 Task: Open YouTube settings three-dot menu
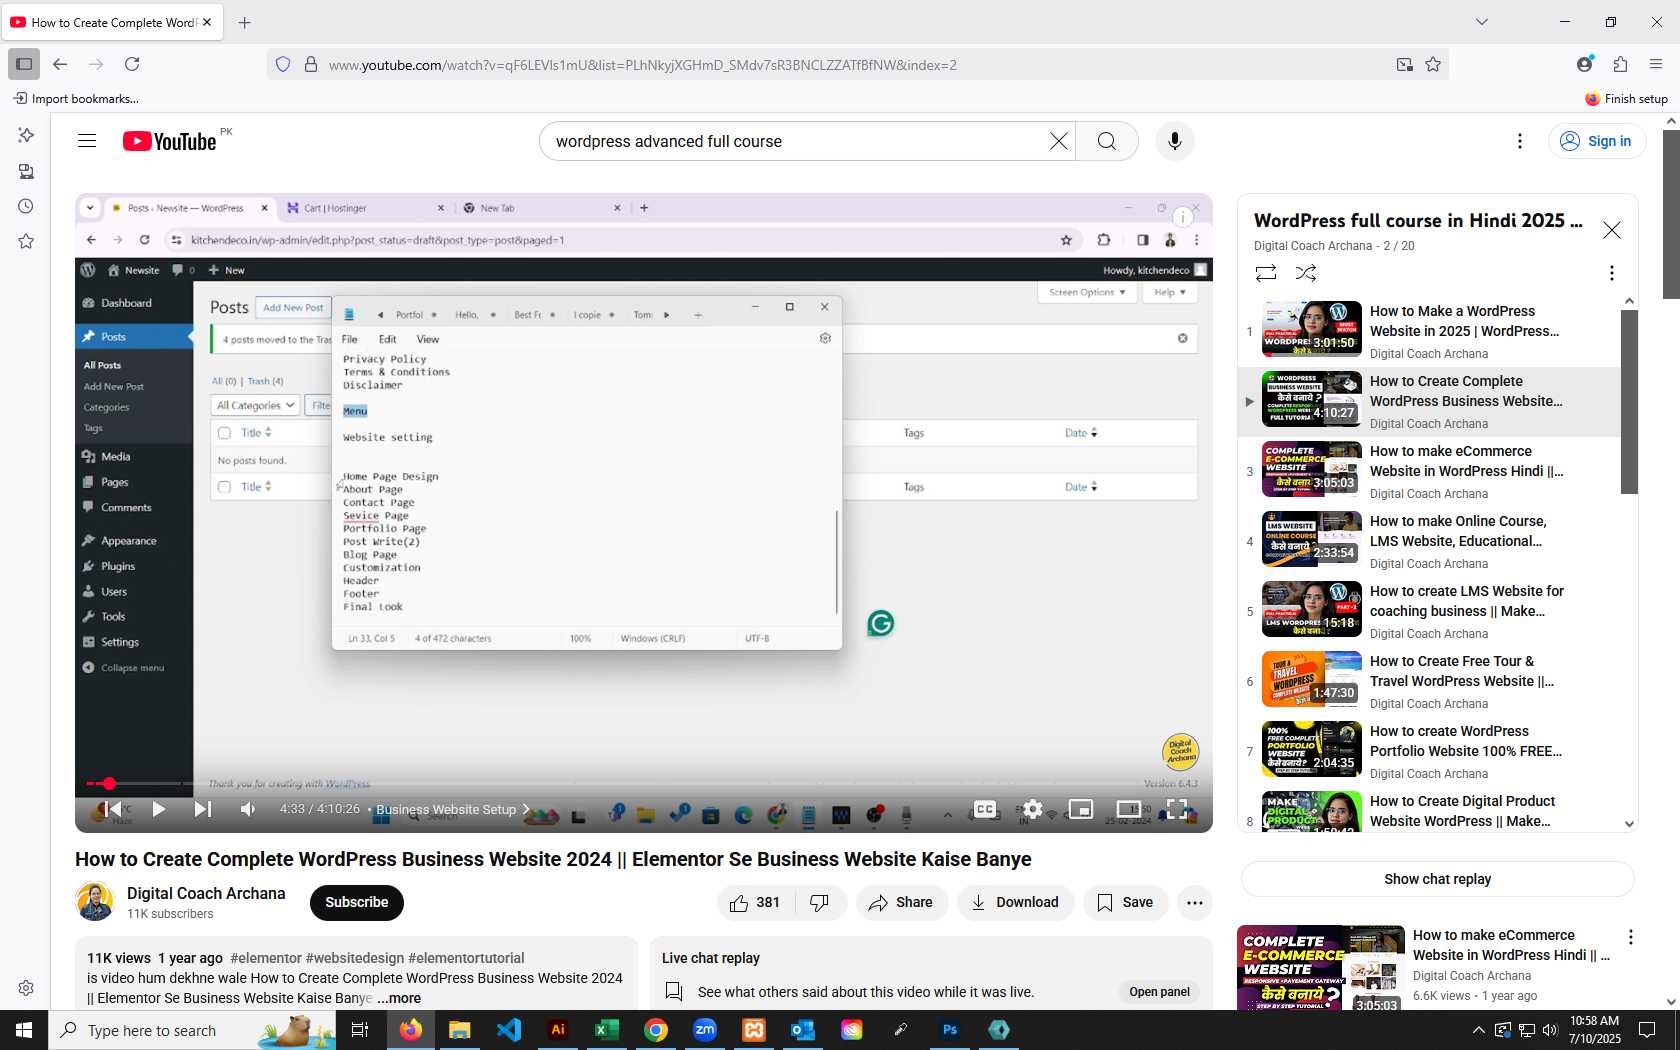click(x=1520, y=141)
